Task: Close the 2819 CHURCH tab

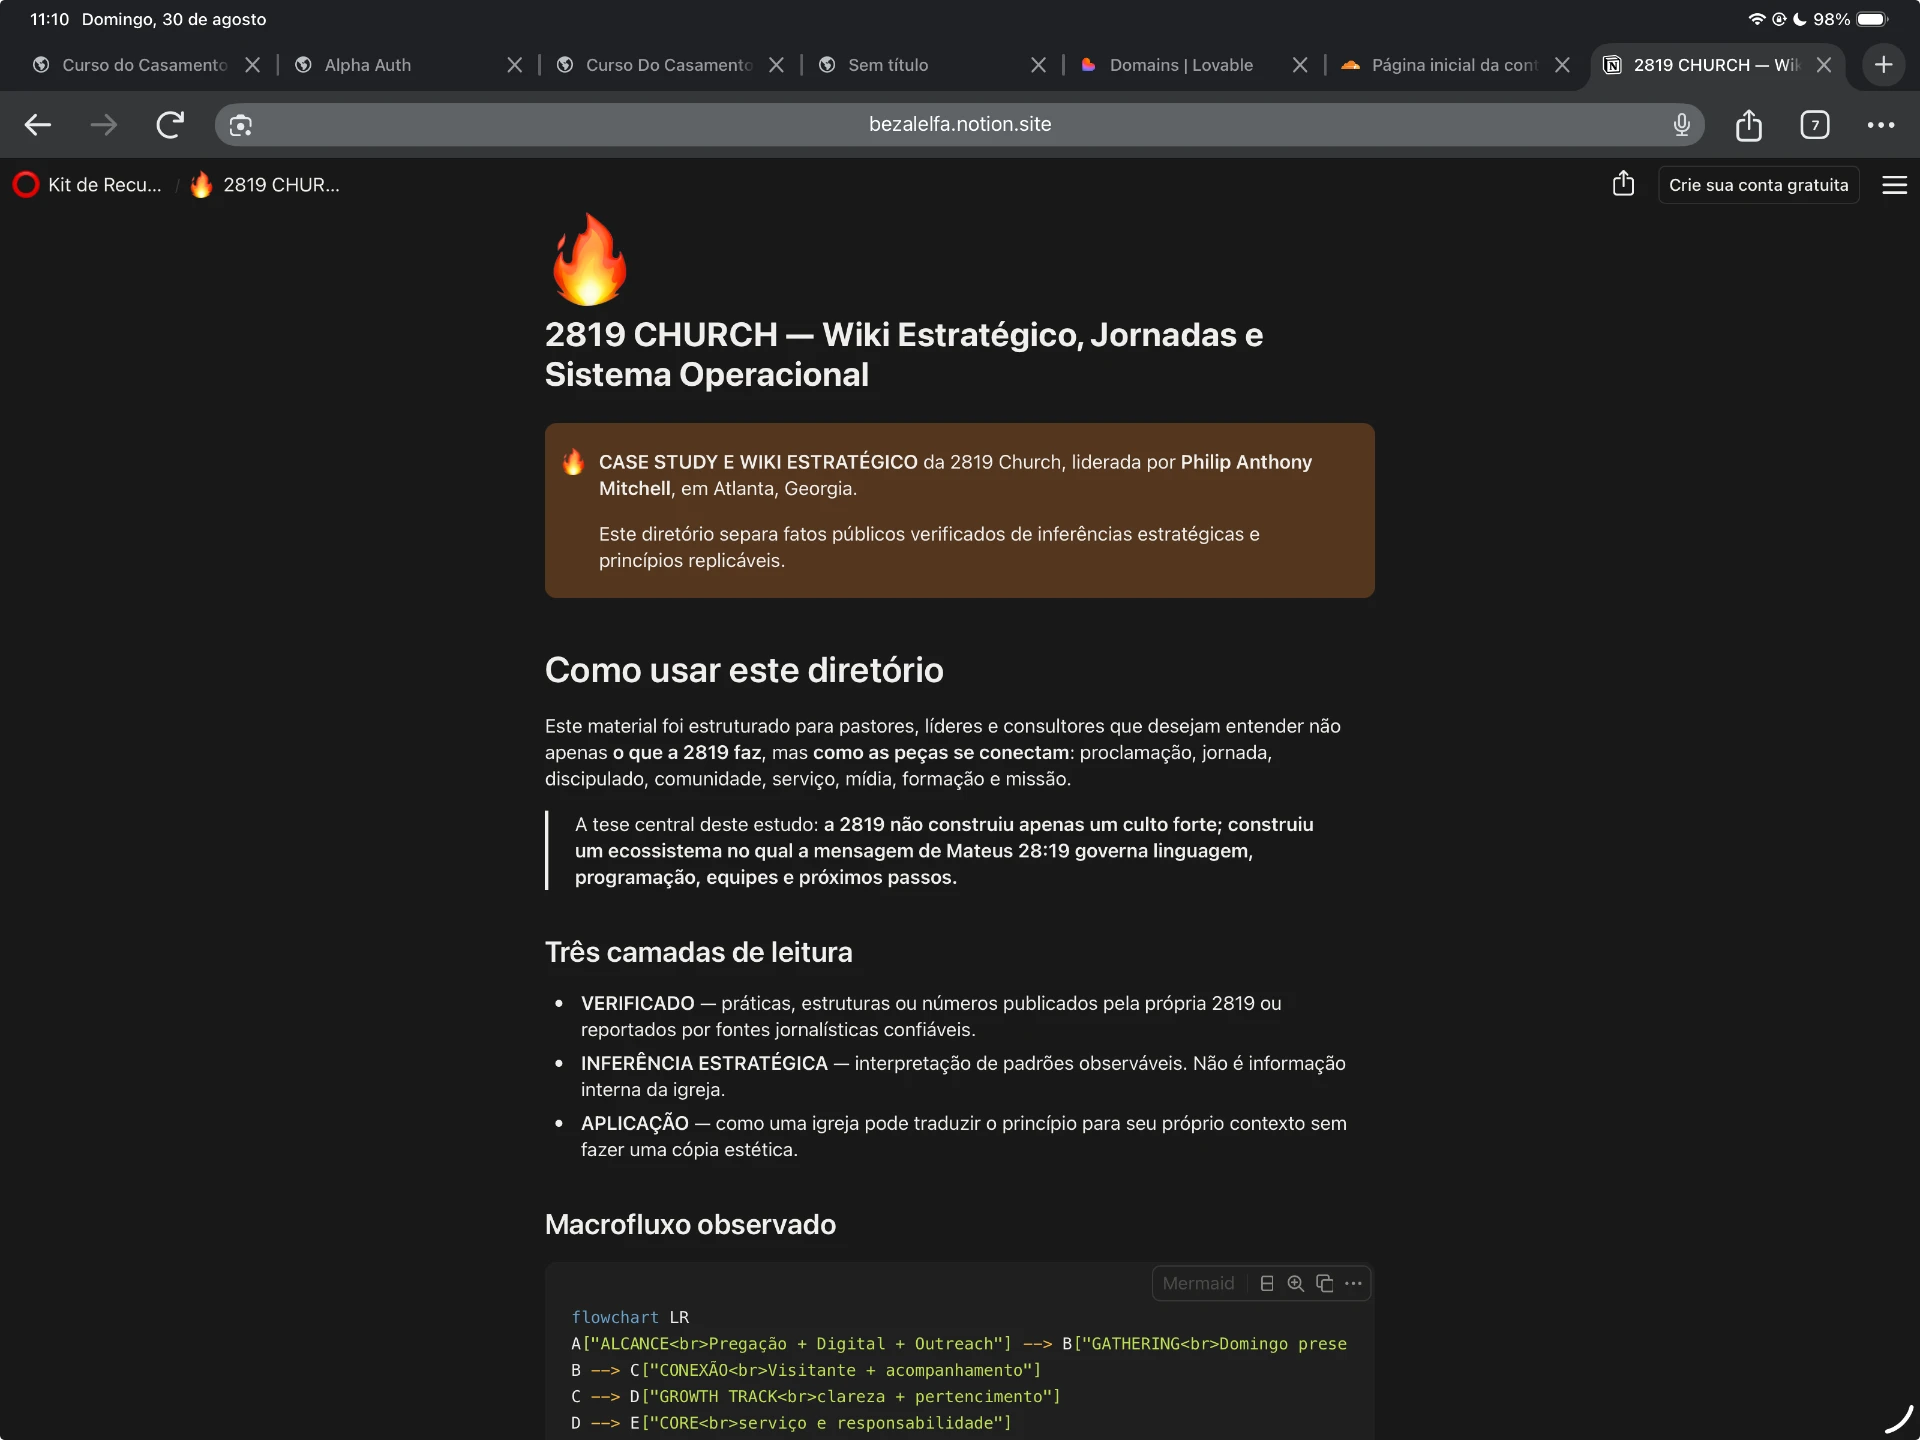Action: (1823, 65)
